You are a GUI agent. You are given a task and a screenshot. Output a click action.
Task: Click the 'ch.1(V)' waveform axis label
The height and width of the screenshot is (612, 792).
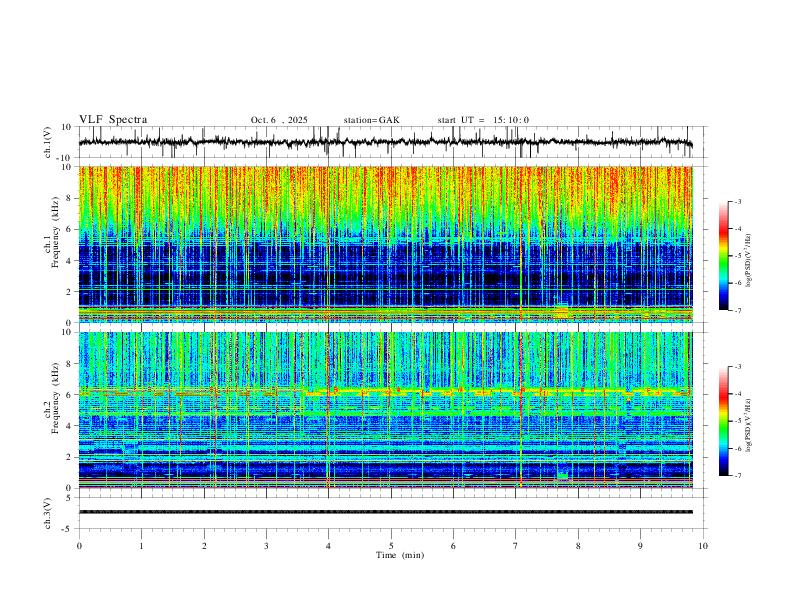pos(48,142)
